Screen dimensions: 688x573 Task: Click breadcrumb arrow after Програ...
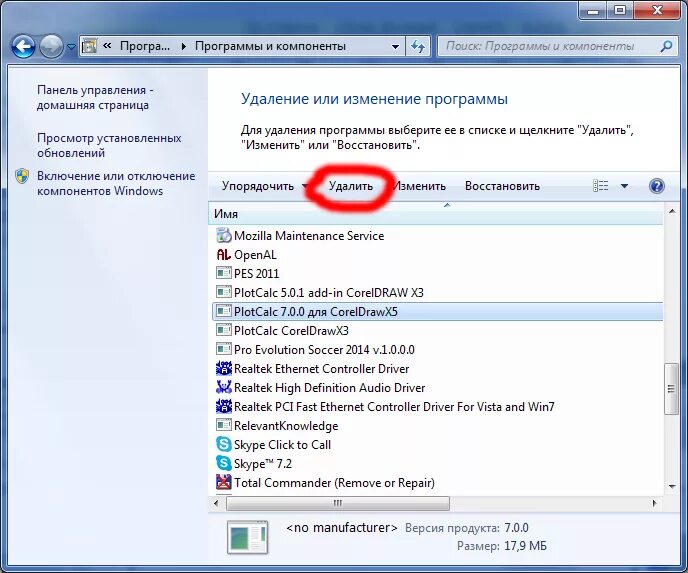tap(183, 47)
